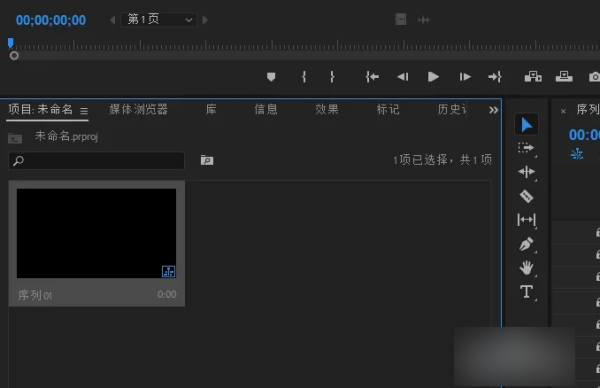
Task: Switch to the 项目: 未命名 tab
Action: click(41, 109)
